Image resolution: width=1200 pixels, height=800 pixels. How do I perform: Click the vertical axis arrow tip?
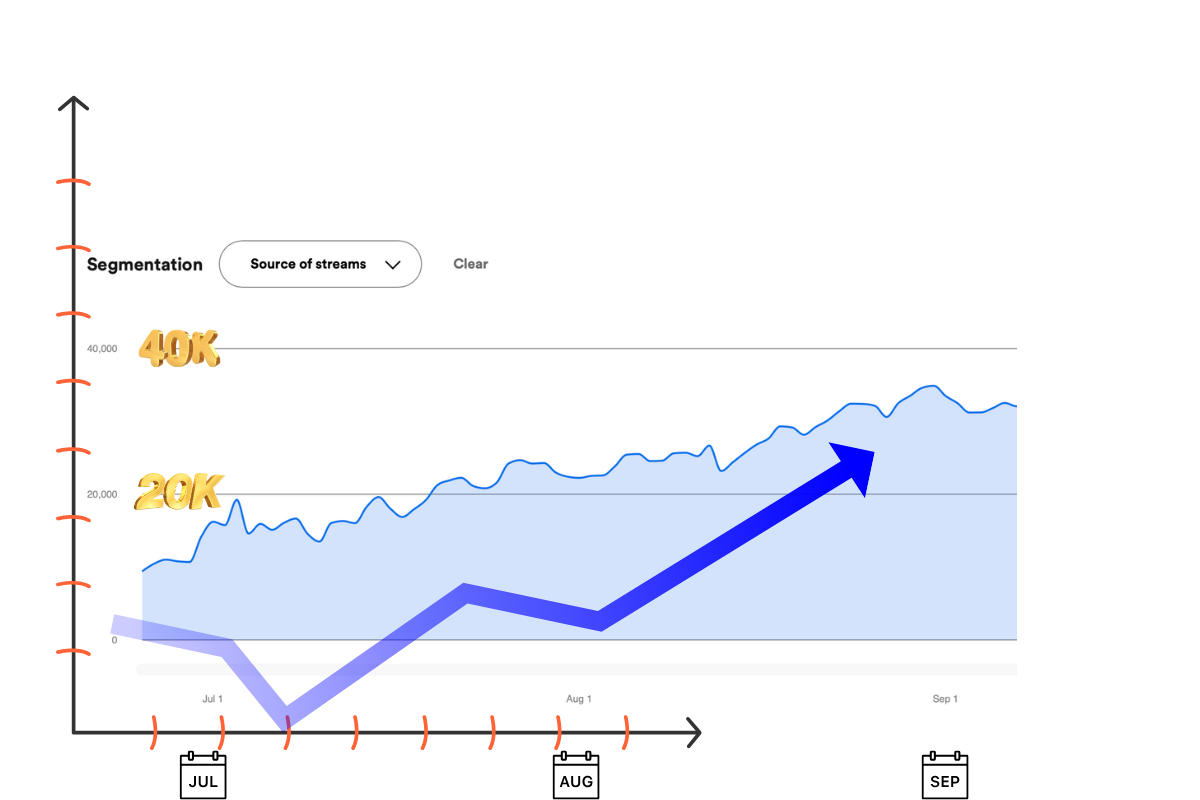pyautogui.click(x=73, y=101)
